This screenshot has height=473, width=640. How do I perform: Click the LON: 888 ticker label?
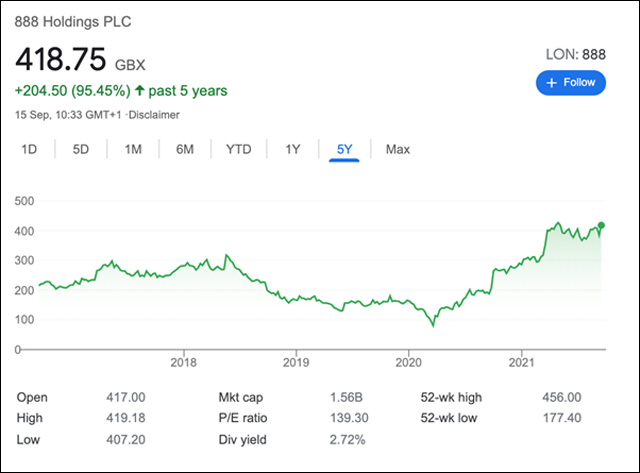(575, 53)
